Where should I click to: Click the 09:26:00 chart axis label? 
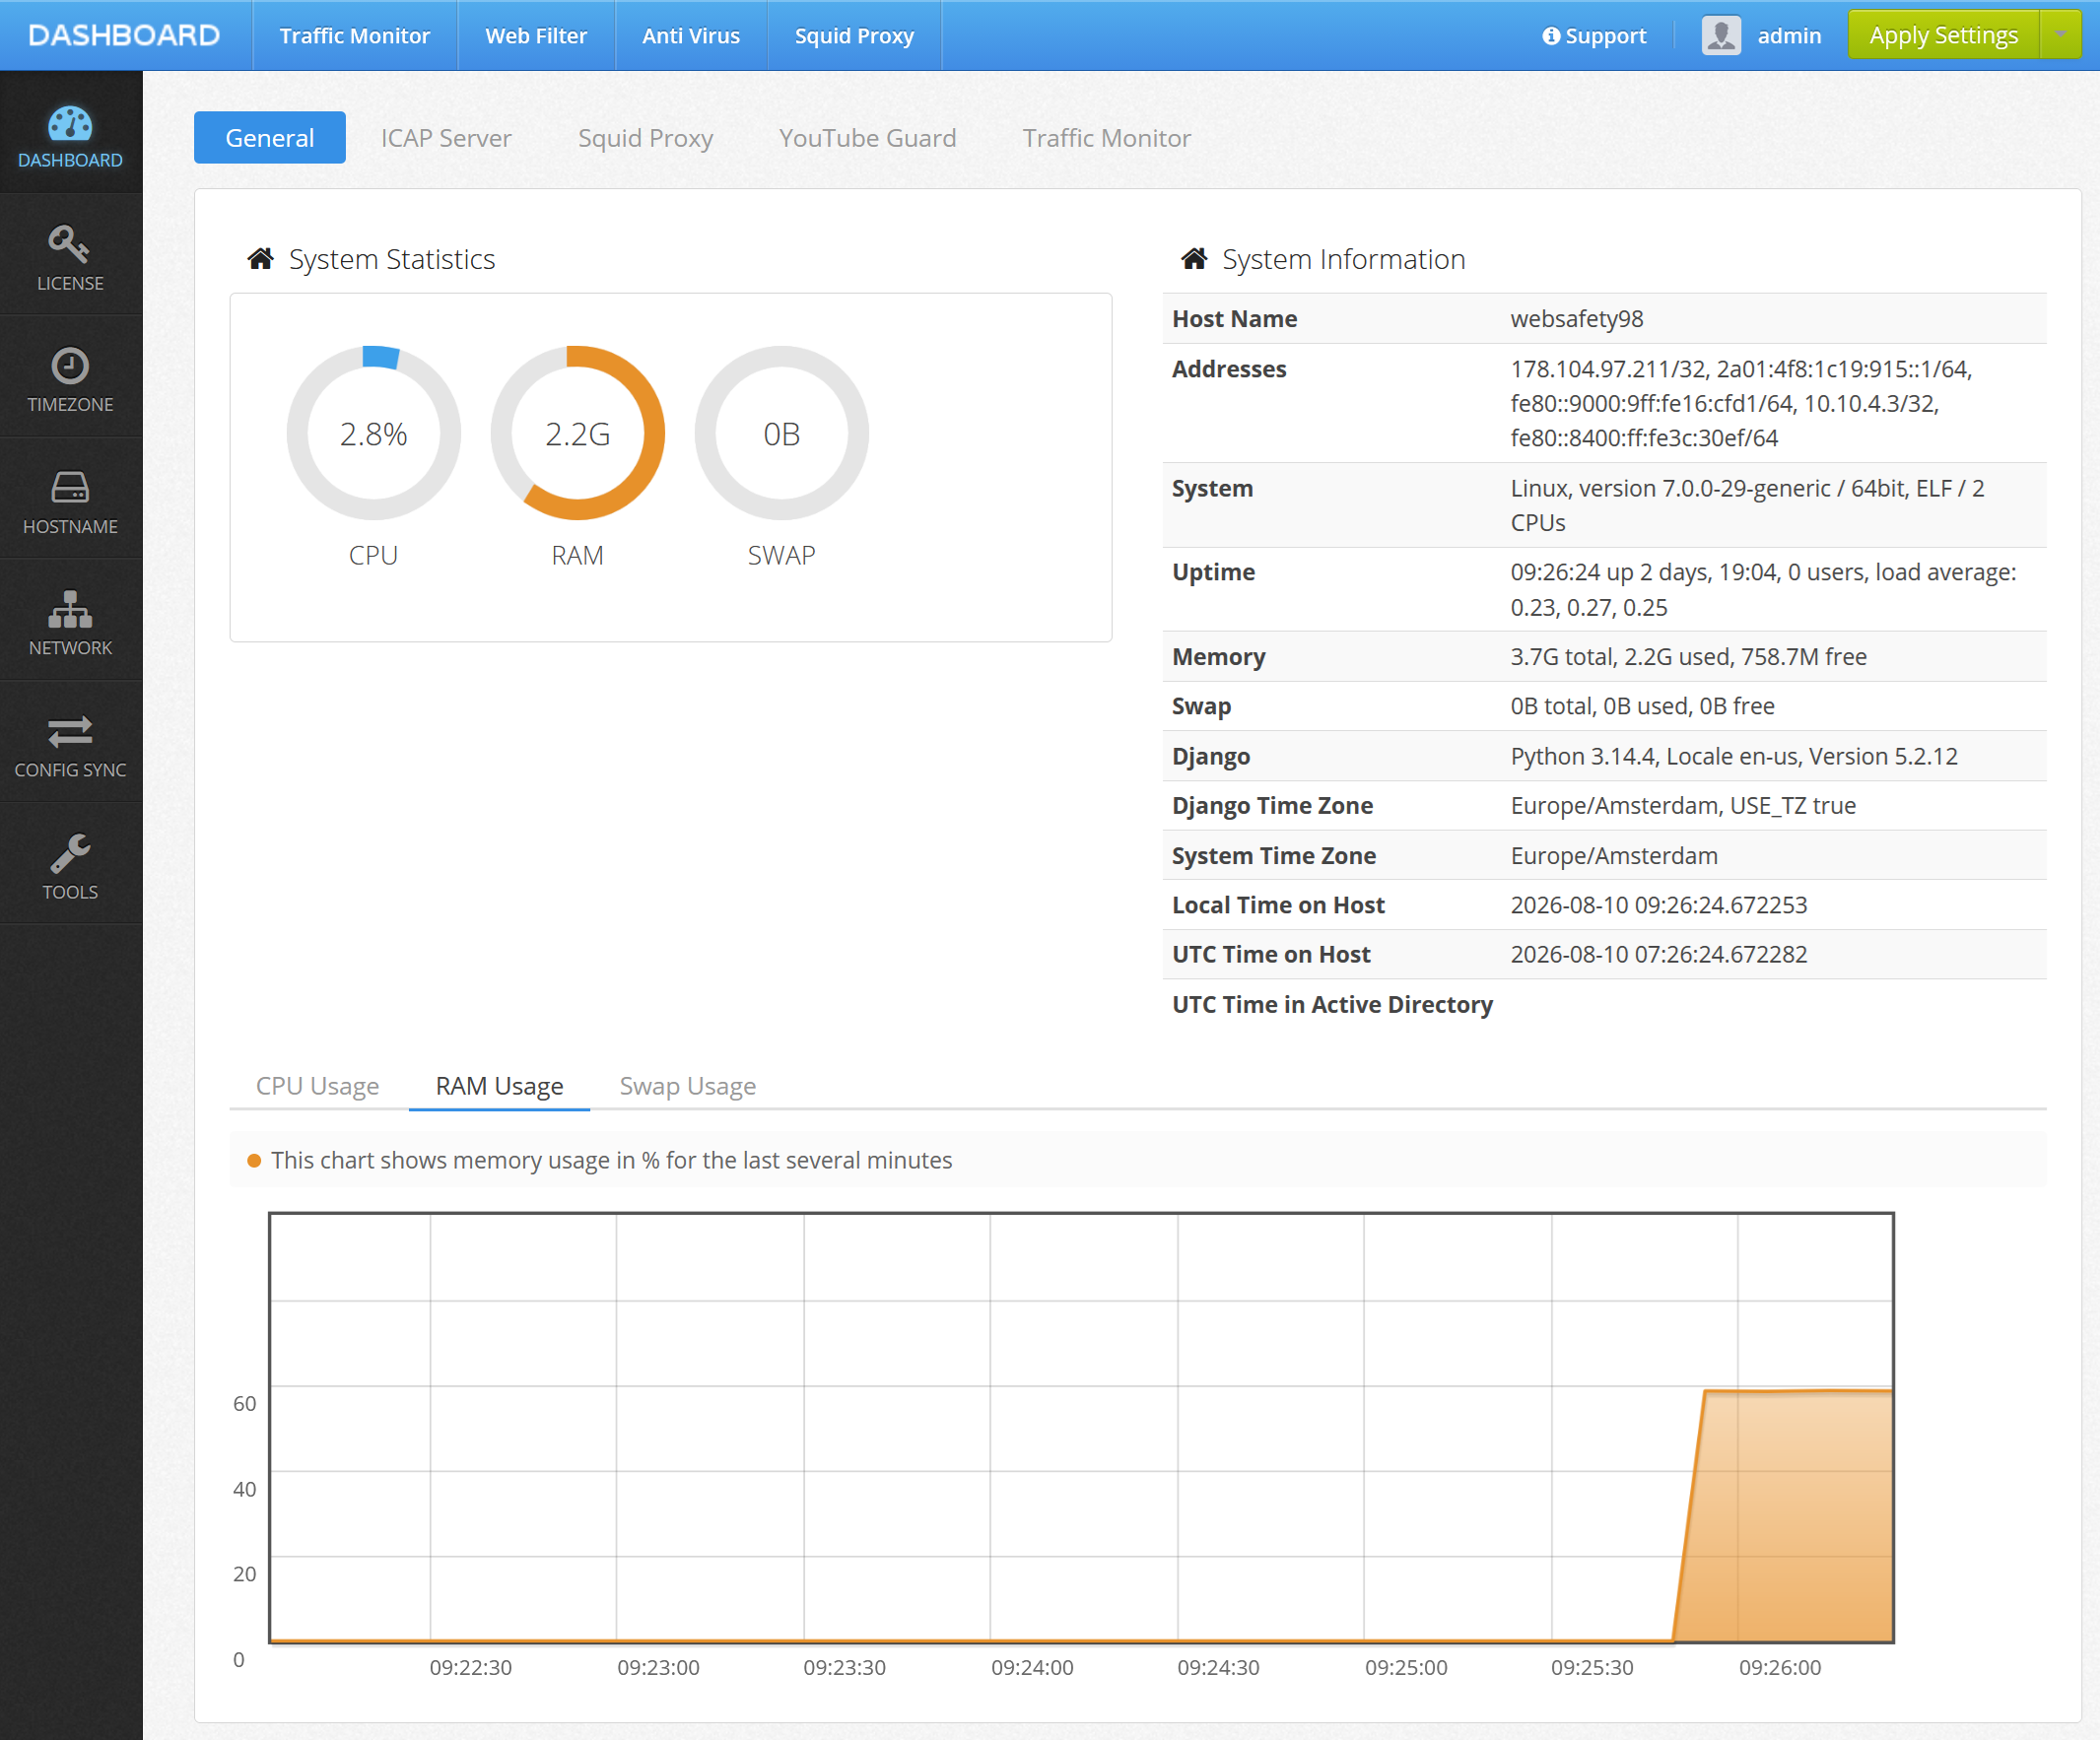(1779, 1667)
